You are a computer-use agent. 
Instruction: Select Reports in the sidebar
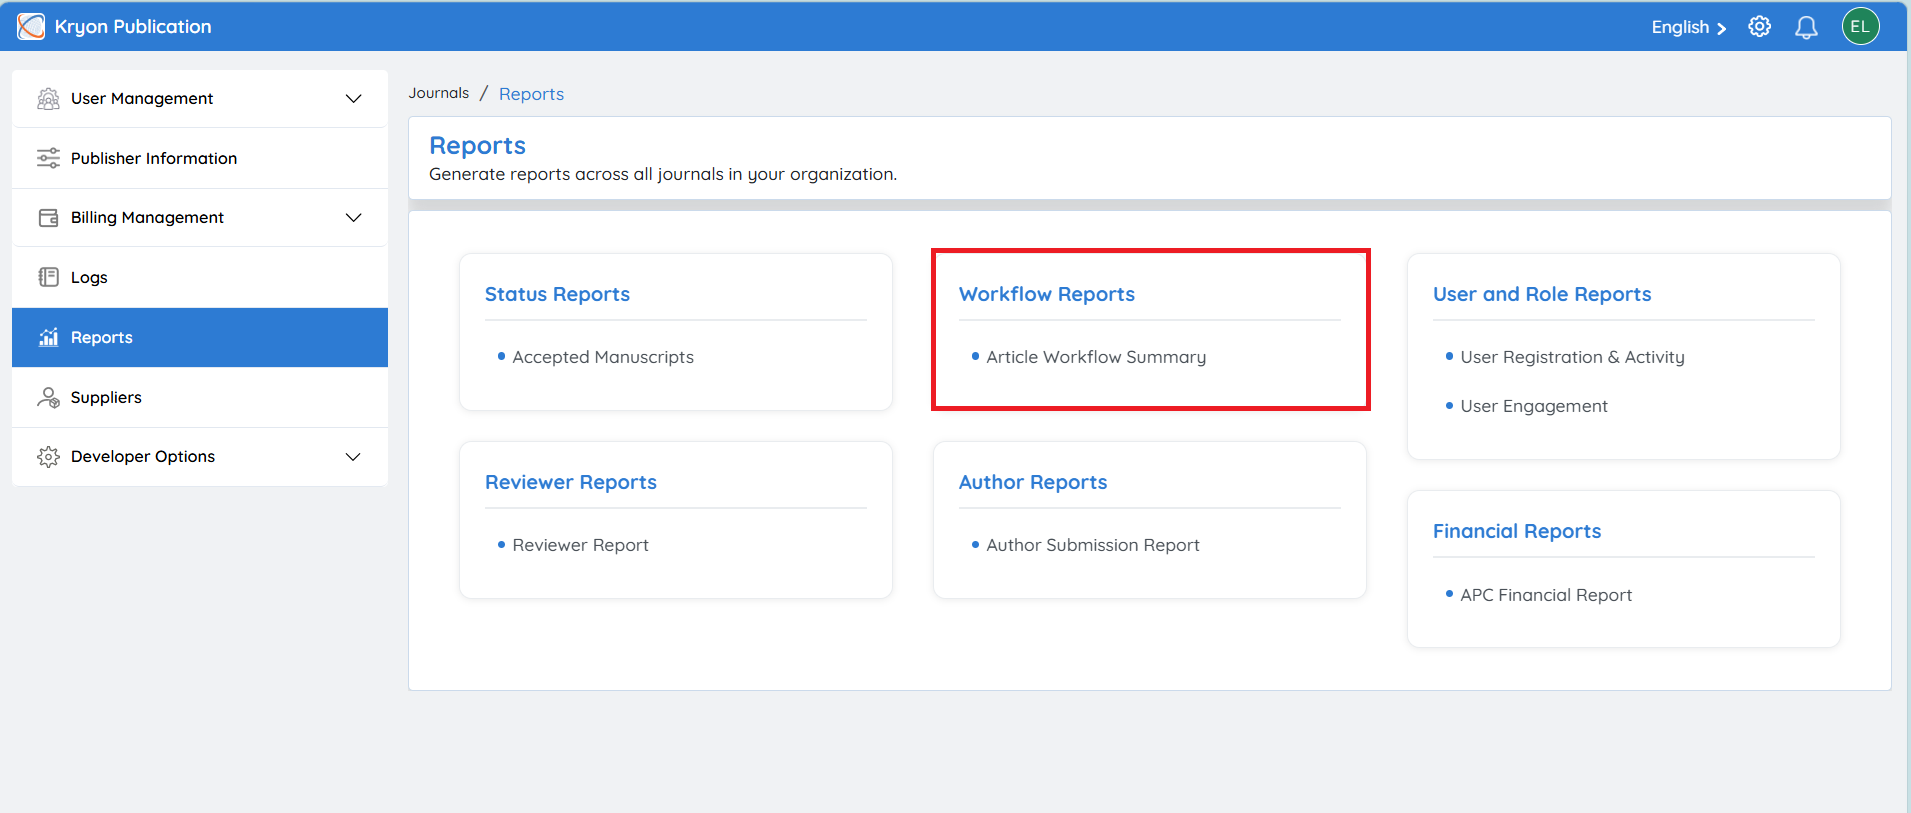(x=200, y=337)
